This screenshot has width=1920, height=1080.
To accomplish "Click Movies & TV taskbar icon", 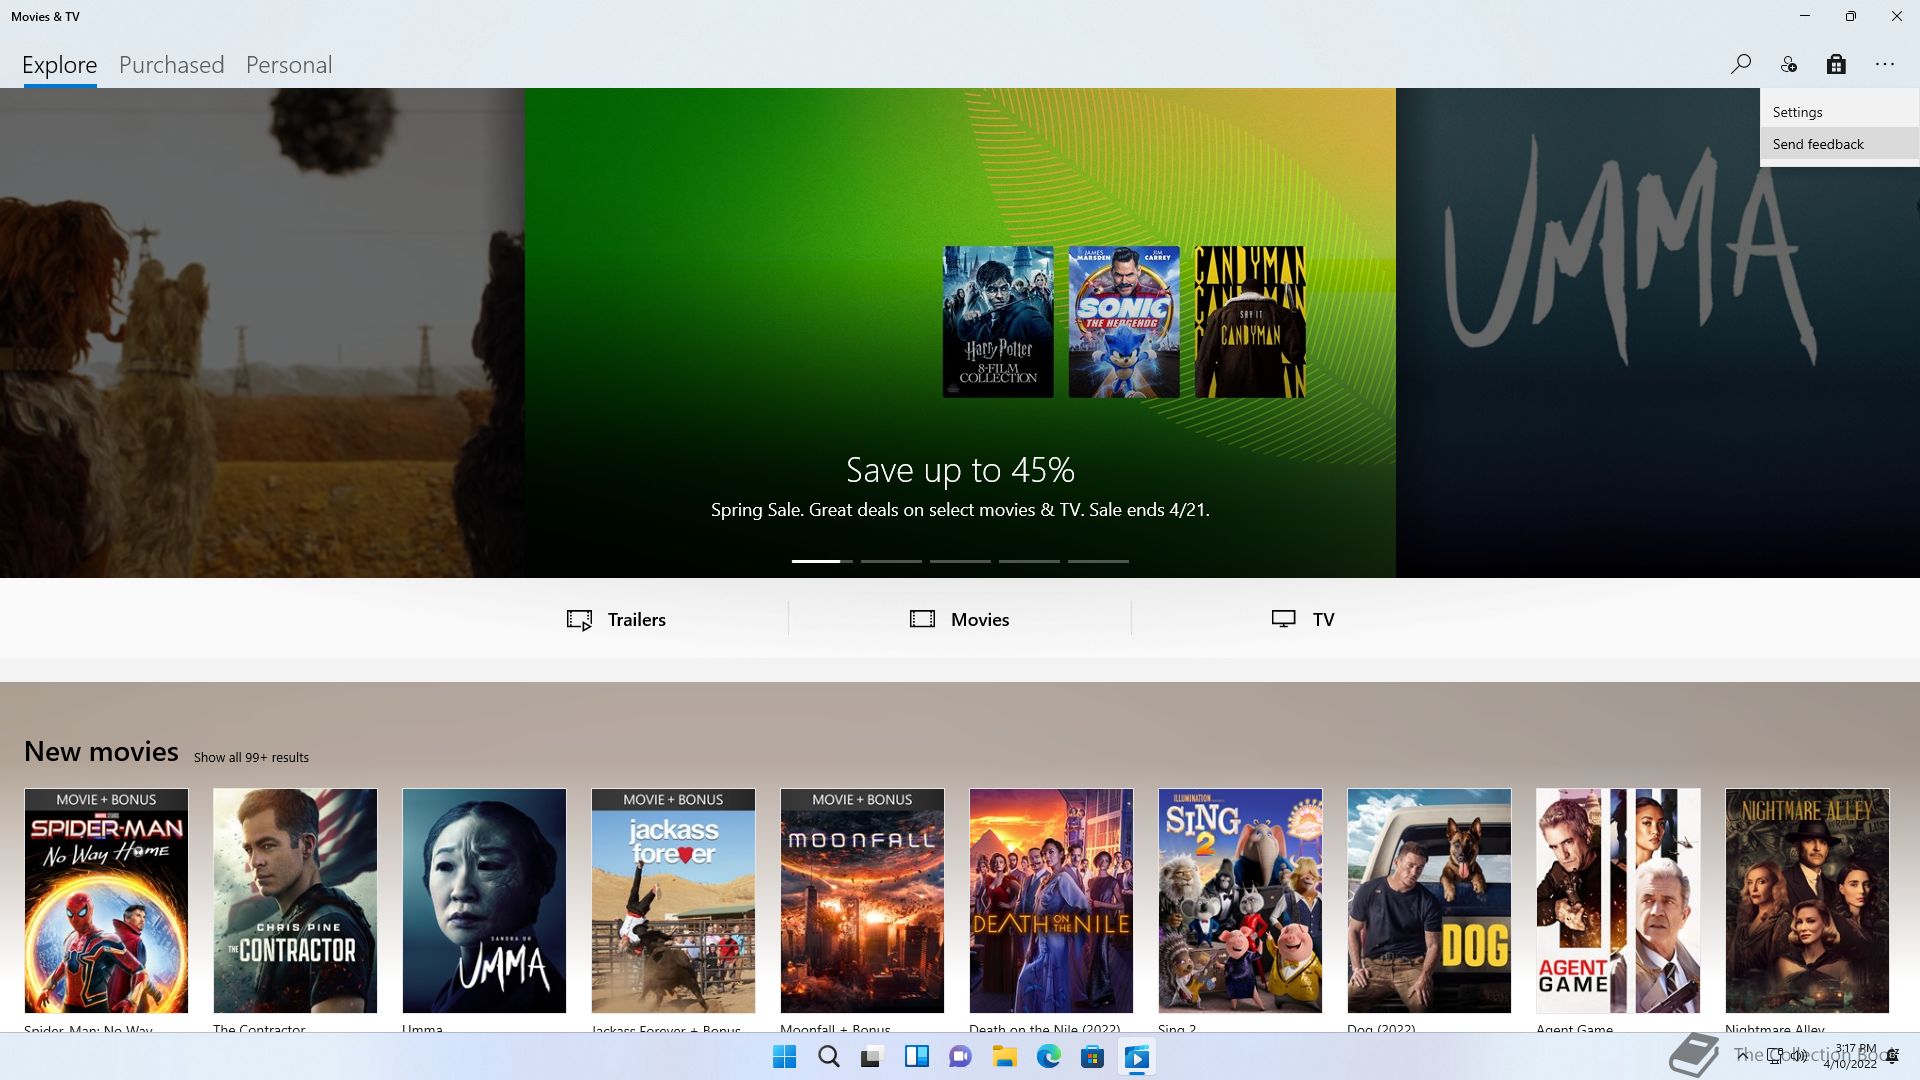I will pyautogui.click(x=1137, y=1057).
